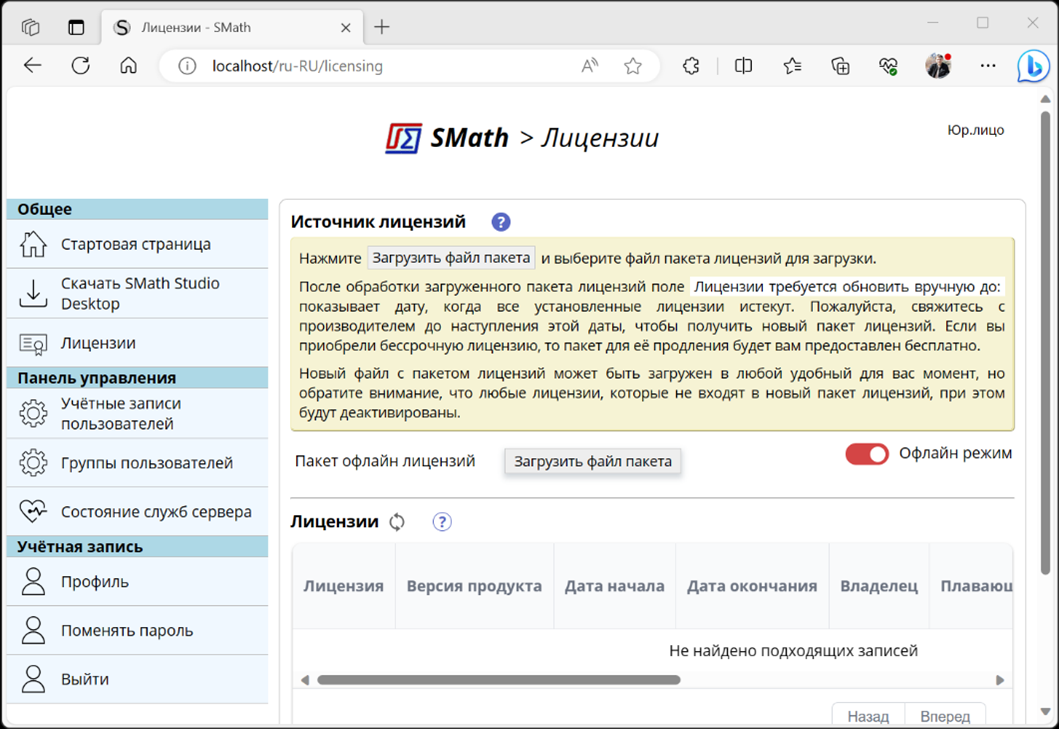This screenshot has width=1059, height=729.
Task: Click page scrollbar down arrow
Action: pos(1045,711)
